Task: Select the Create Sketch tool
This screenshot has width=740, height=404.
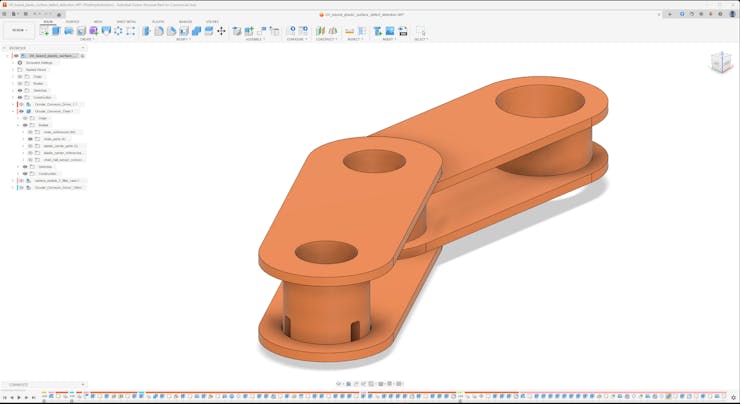Action: tap(44, 31)
